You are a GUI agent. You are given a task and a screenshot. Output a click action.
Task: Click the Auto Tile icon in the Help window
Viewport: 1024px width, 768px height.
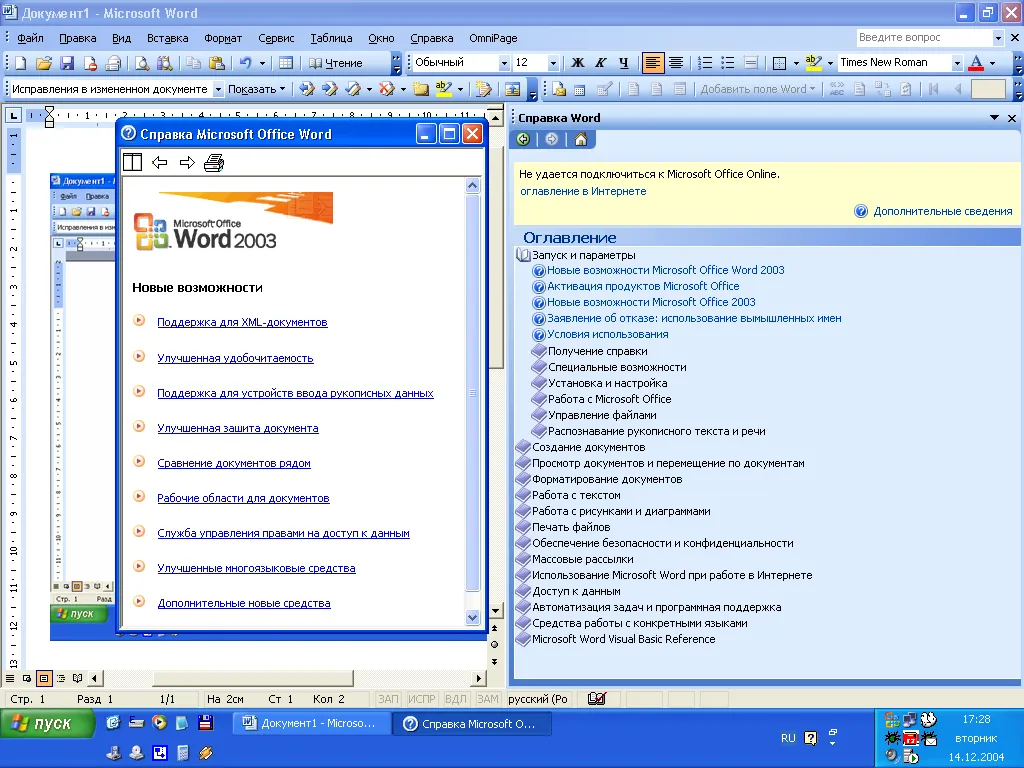pyautogui.click(x=132, y=163)
